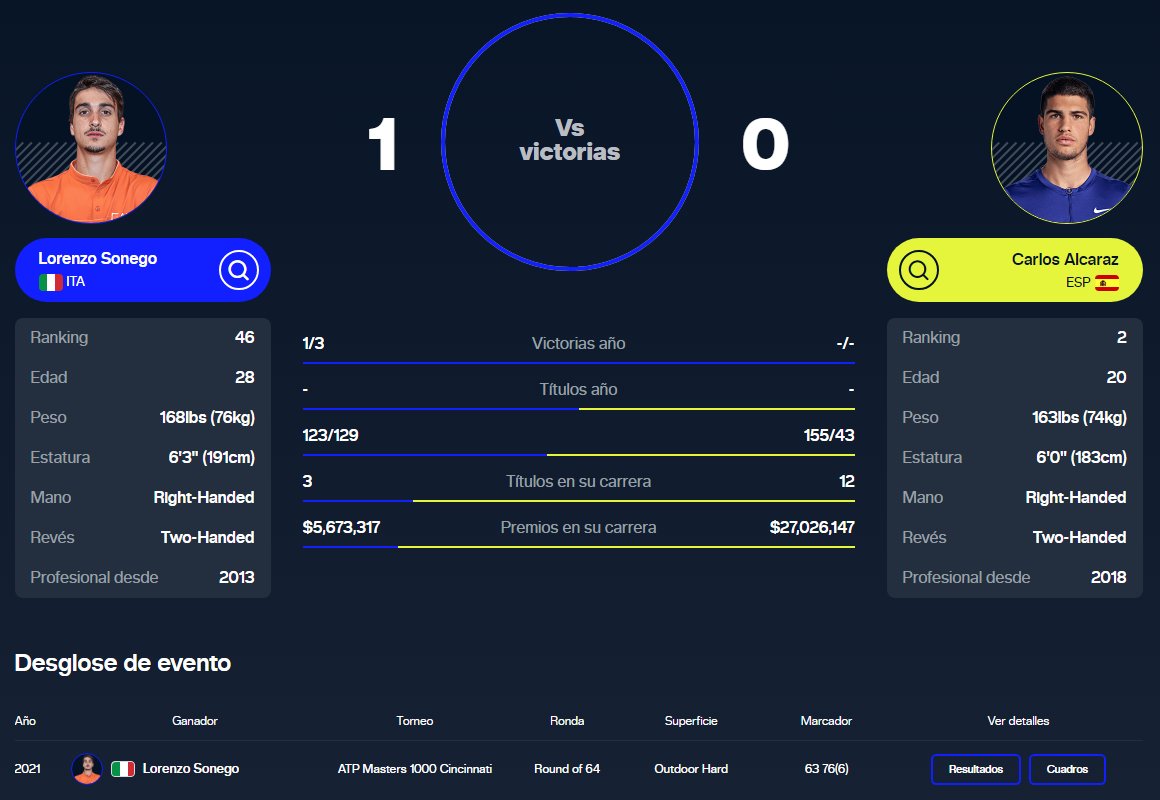Image resolution: width=1160 pixels, height=800 pixels.
Task: Click the Títulos año label
Action: pyautogui.click(x=579, y=389)
